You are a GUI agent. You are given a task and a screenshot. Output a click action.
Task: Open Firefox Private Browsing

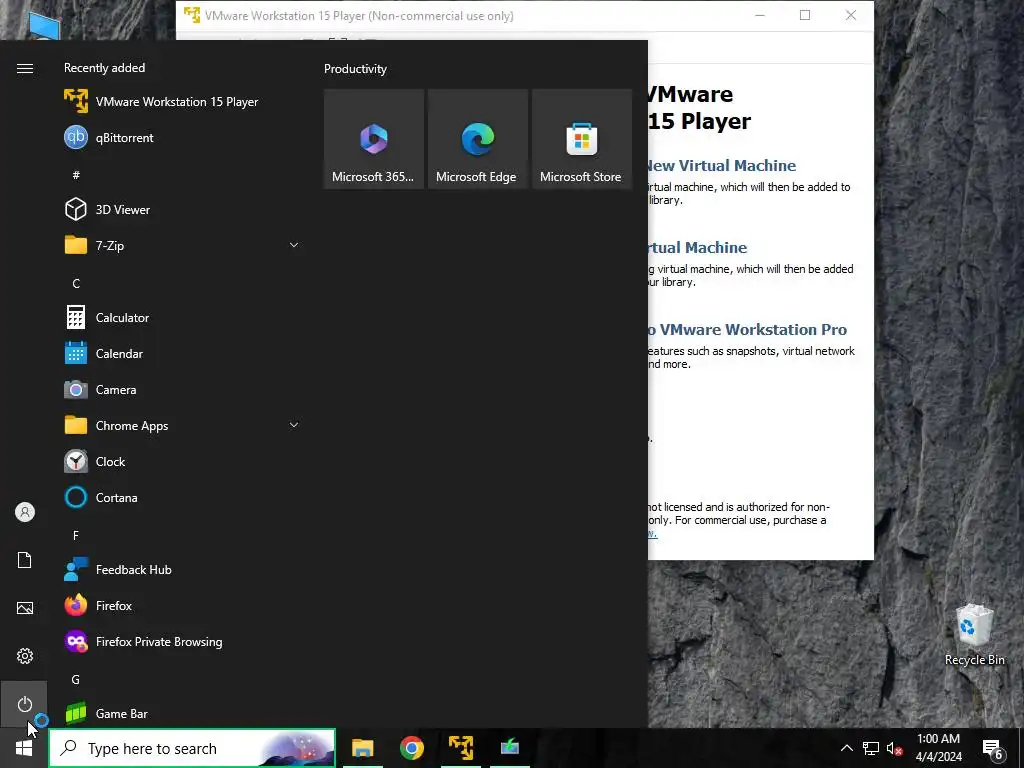[182, 642]
